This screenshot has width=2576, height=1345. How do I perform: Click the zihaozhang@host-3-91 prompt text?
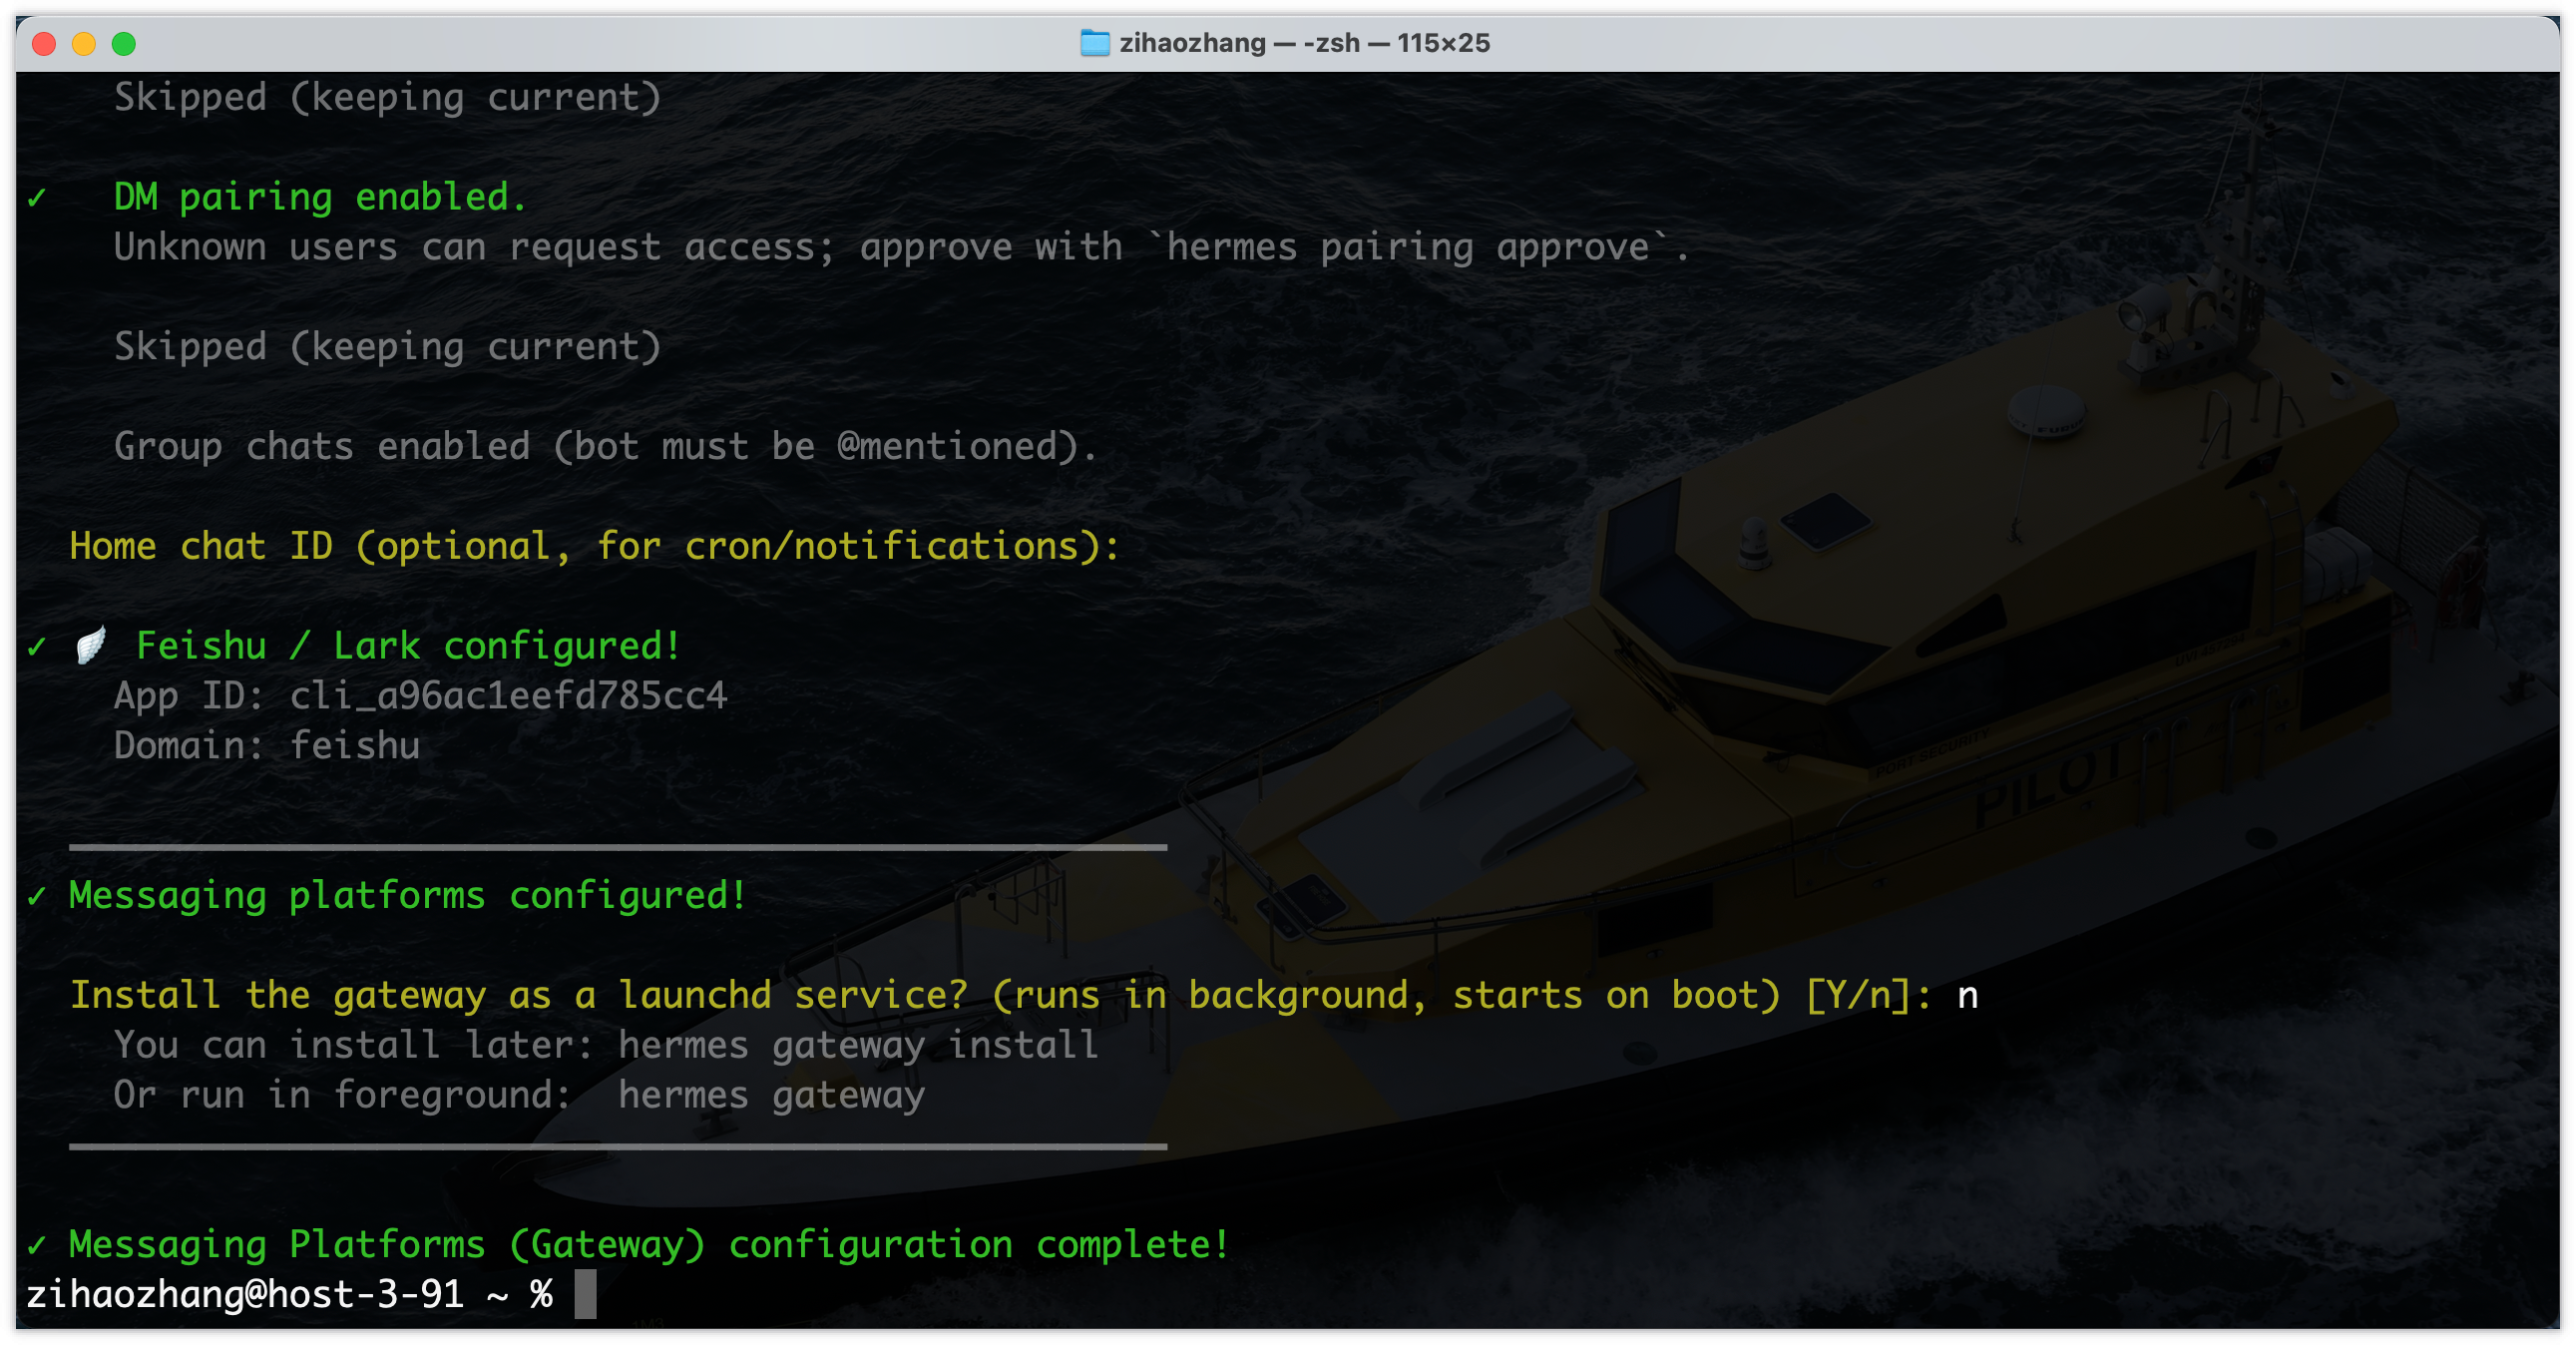pos(245,1294)
